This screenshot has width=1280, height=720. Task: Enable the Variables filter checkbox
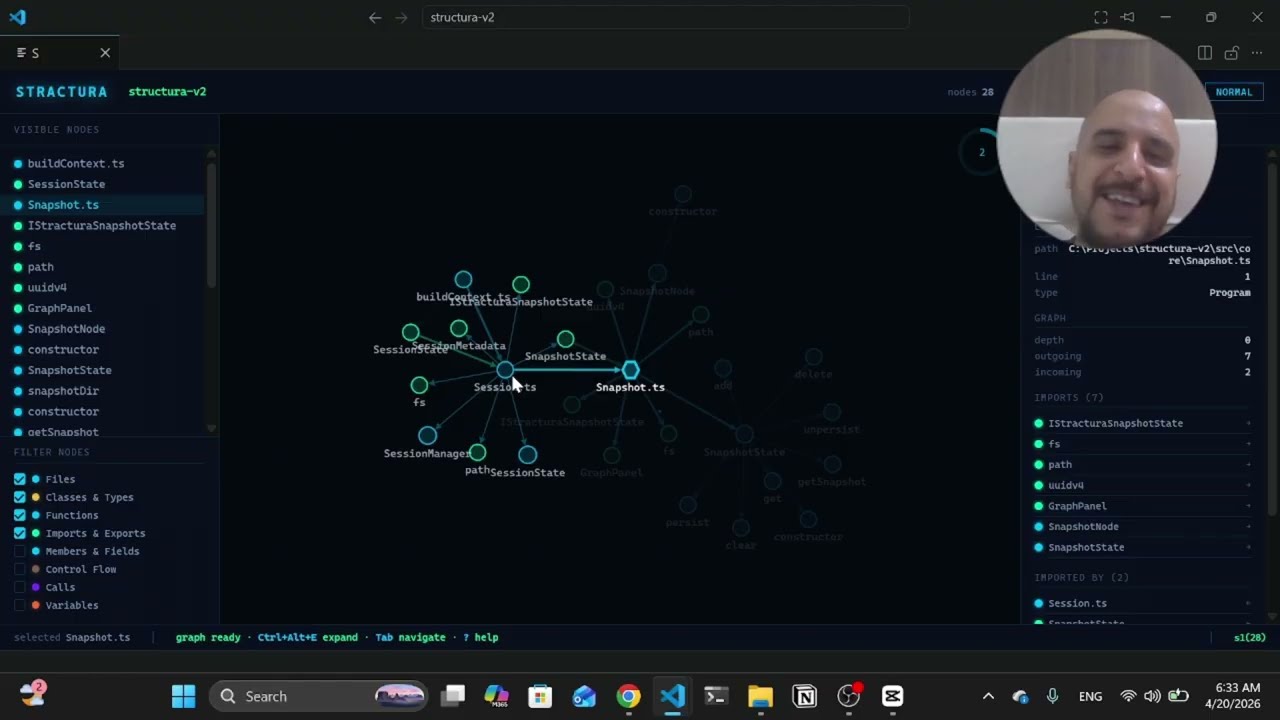20,605
